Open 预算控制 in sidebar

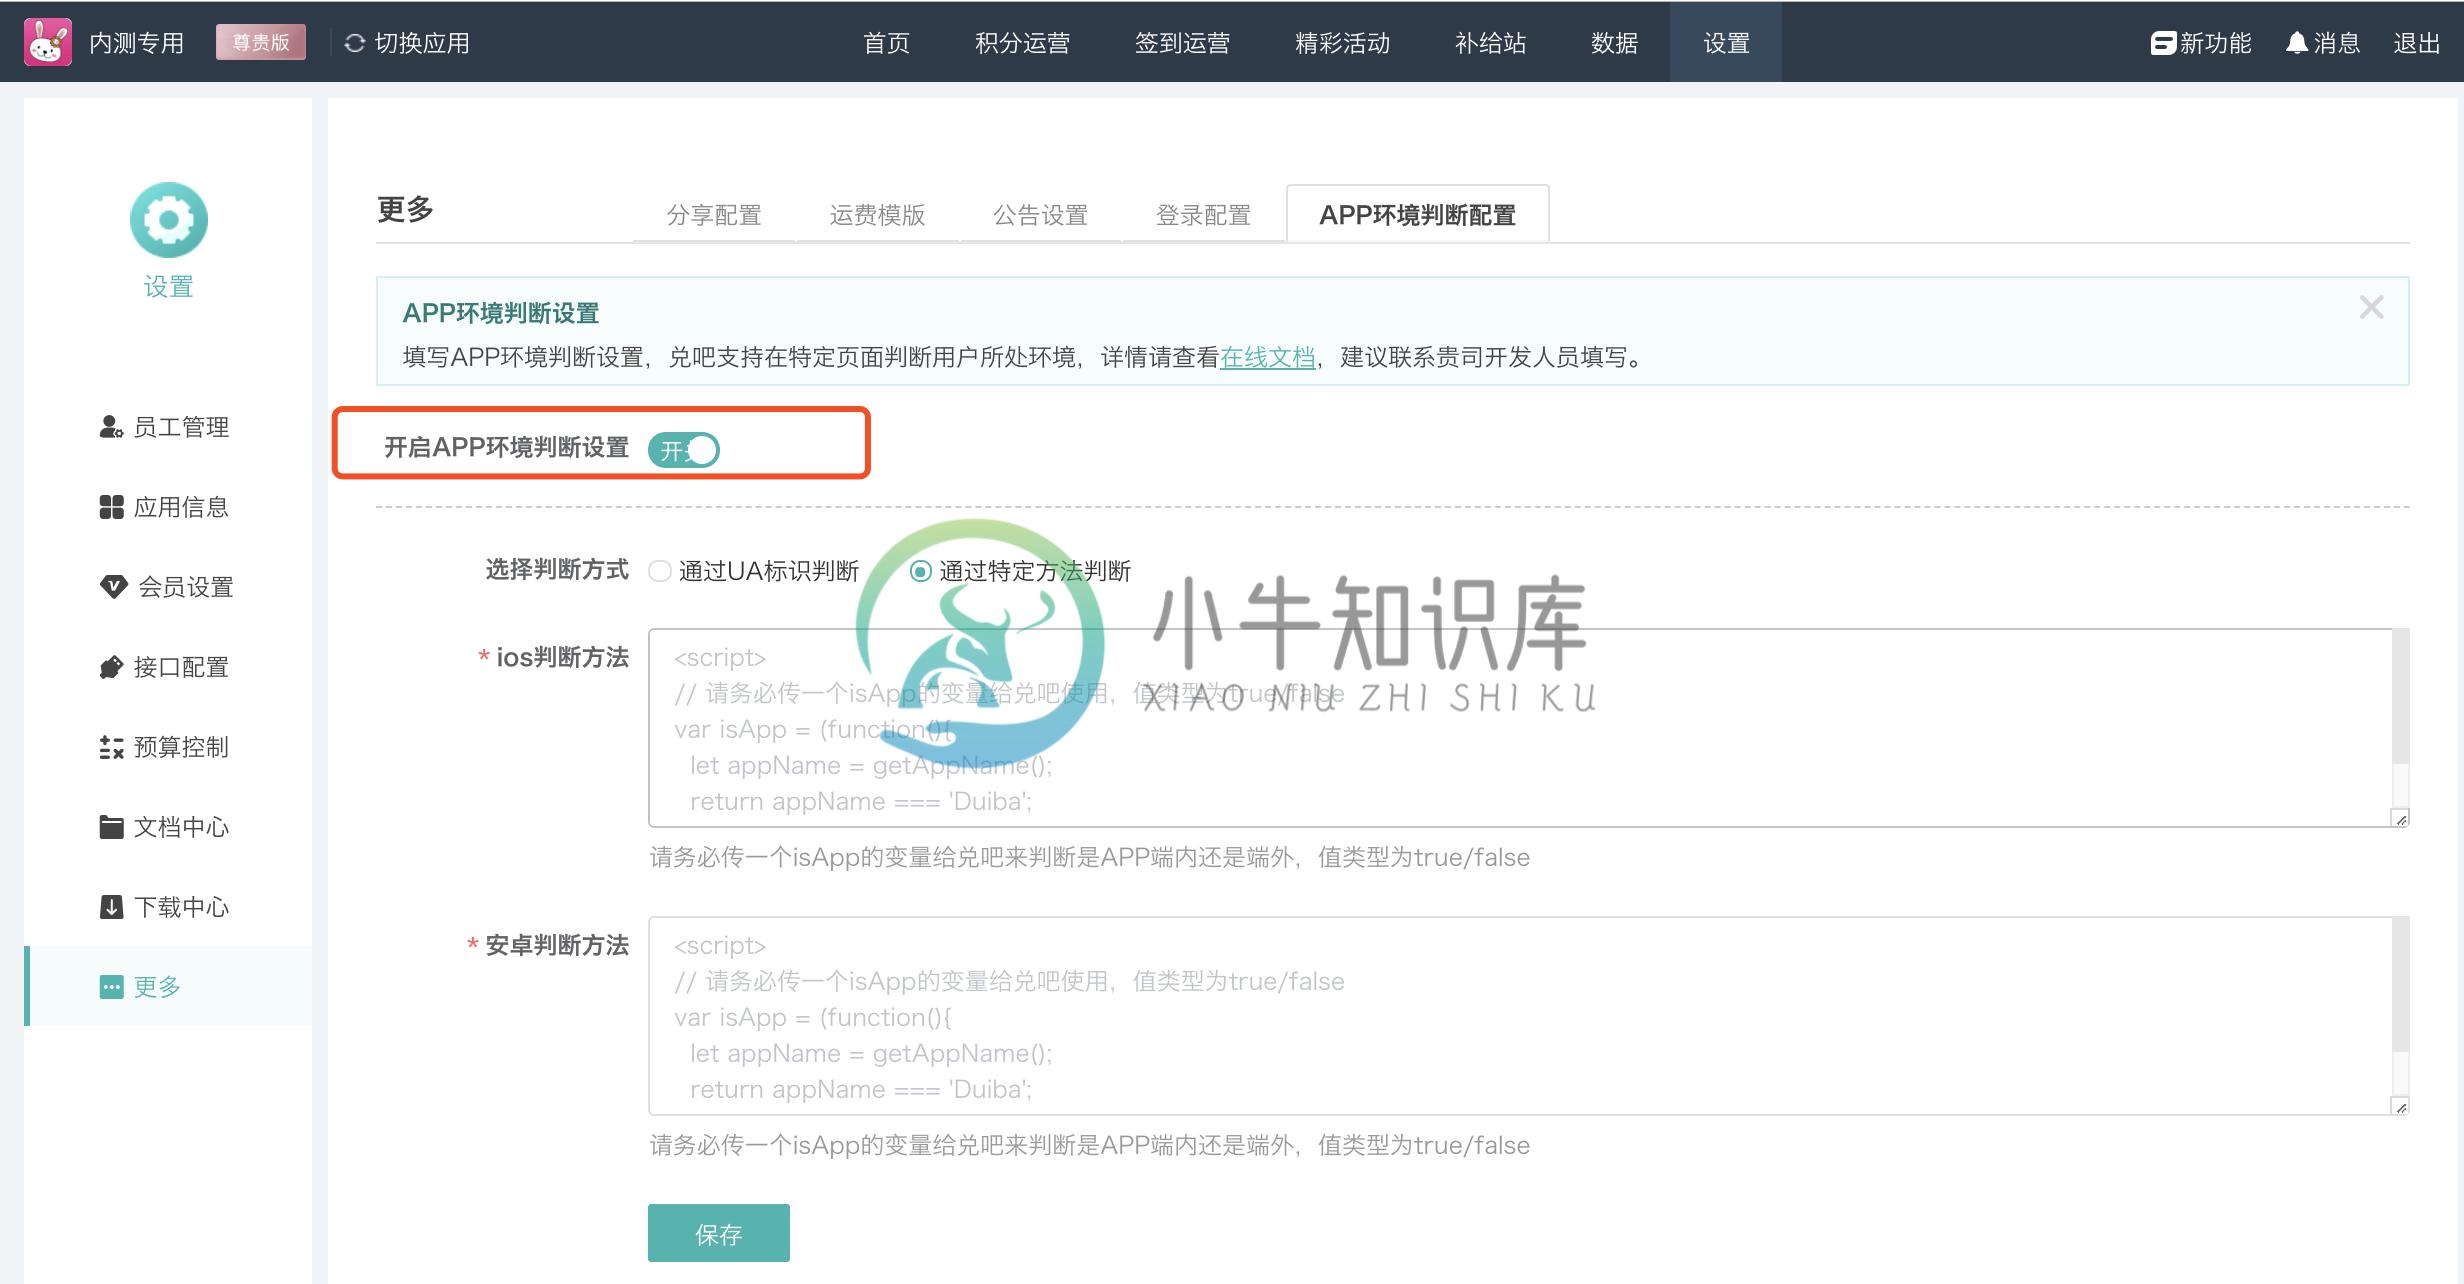(181, 747)
